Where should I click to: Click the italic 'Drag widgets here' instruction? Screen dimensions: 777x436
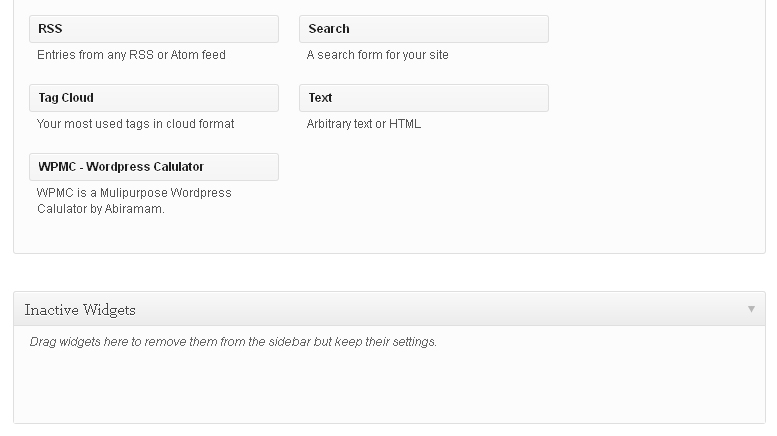coord(233,342)
